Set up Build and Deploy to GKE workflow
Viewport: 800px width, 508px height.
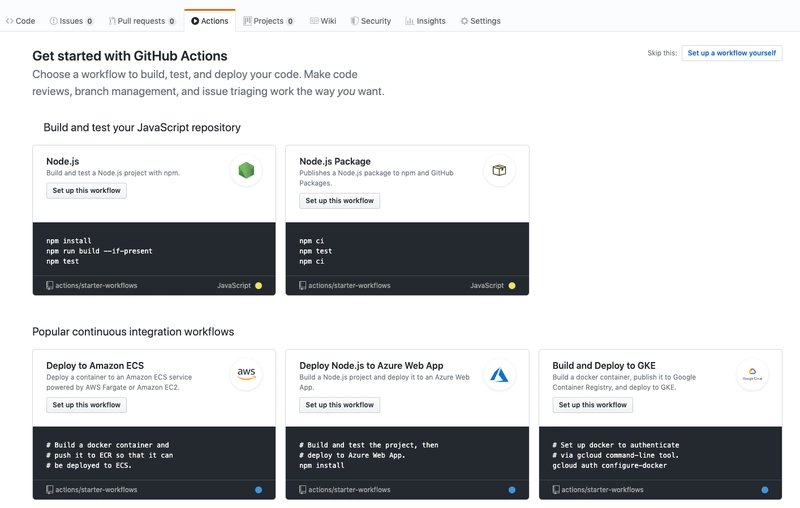click(592, 404)
